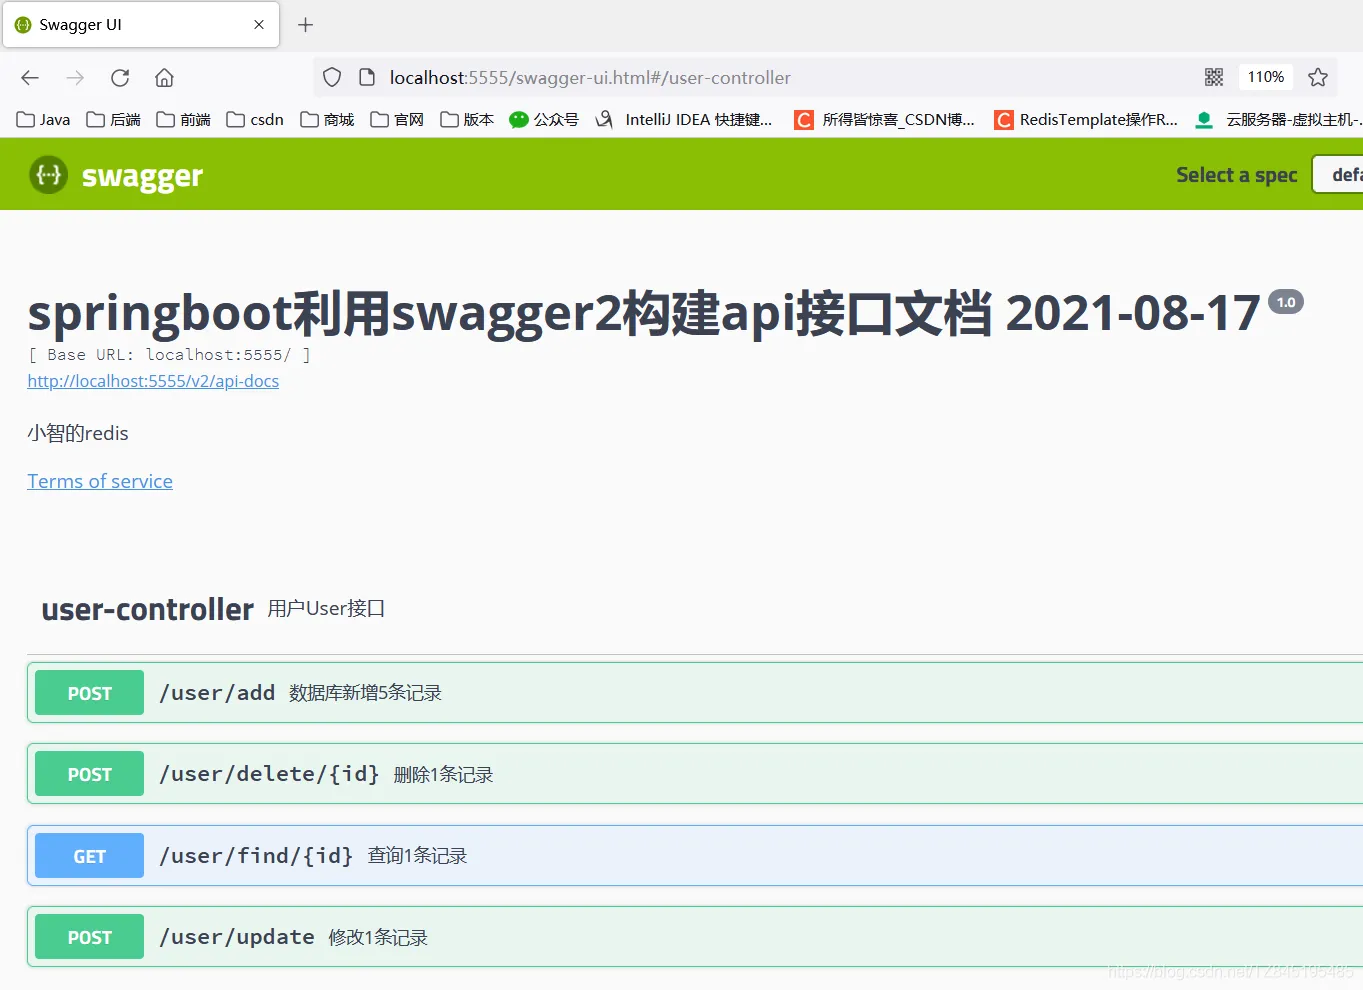This screenshot has height=990, width=1363.
Task: Click the 110% zoom level indicator
Action: click(x=1265, y=77)
